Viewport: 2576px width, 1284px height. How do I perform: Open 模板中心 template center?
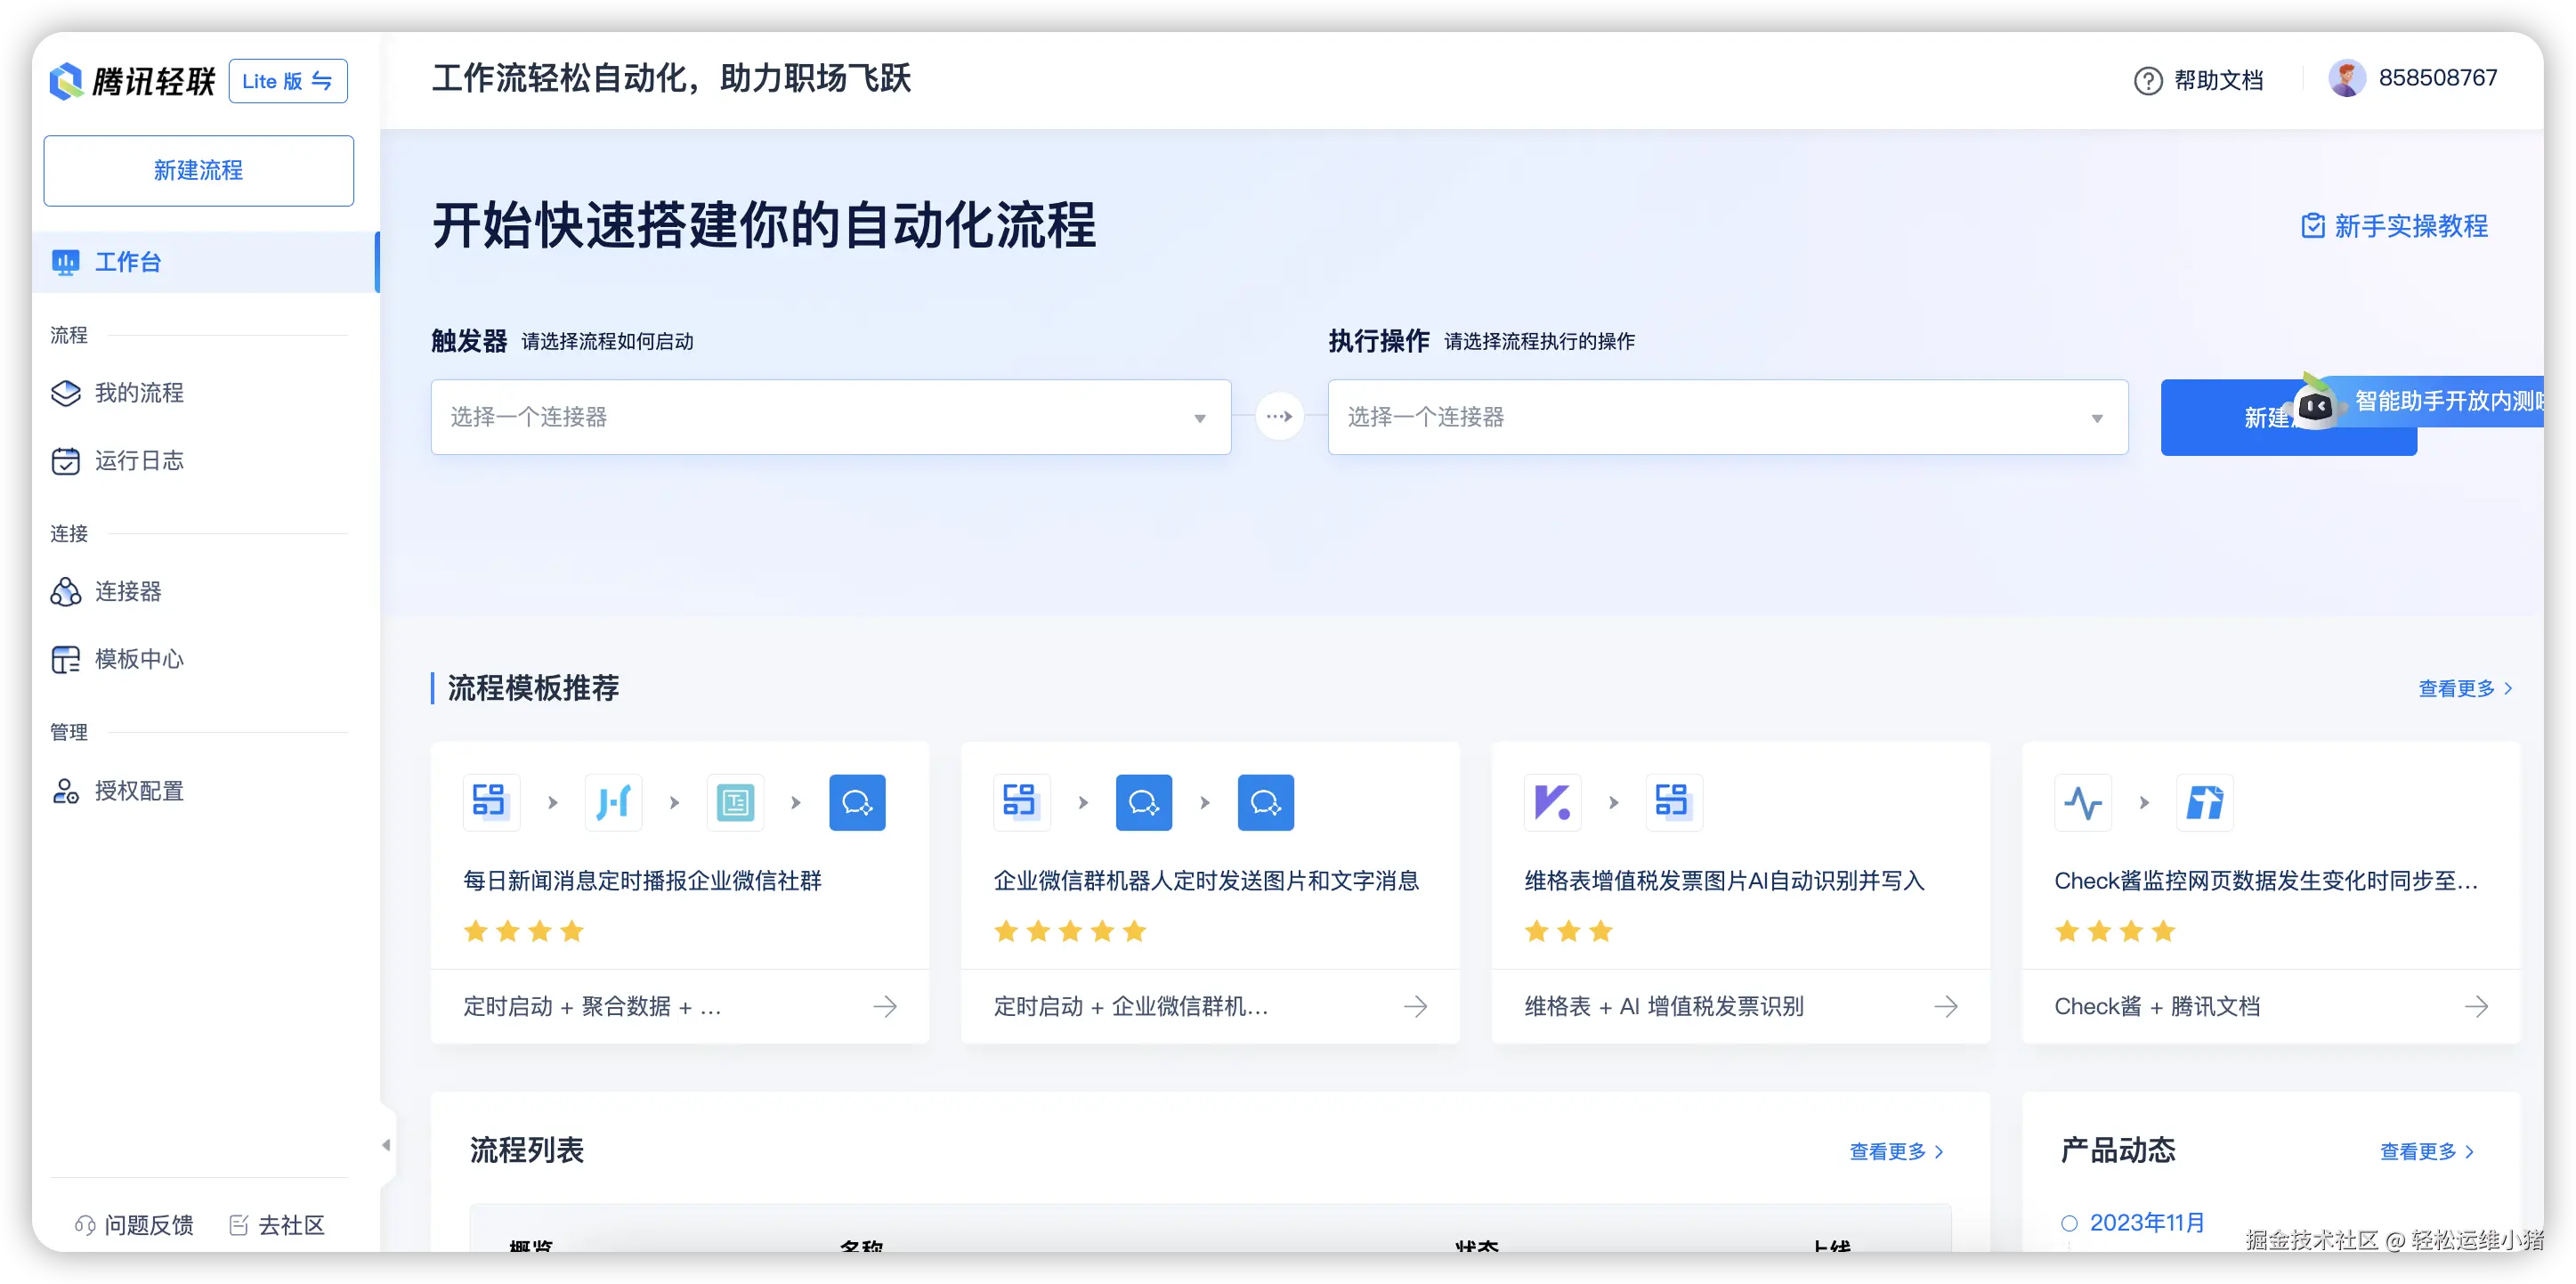(x=138, y=659)
